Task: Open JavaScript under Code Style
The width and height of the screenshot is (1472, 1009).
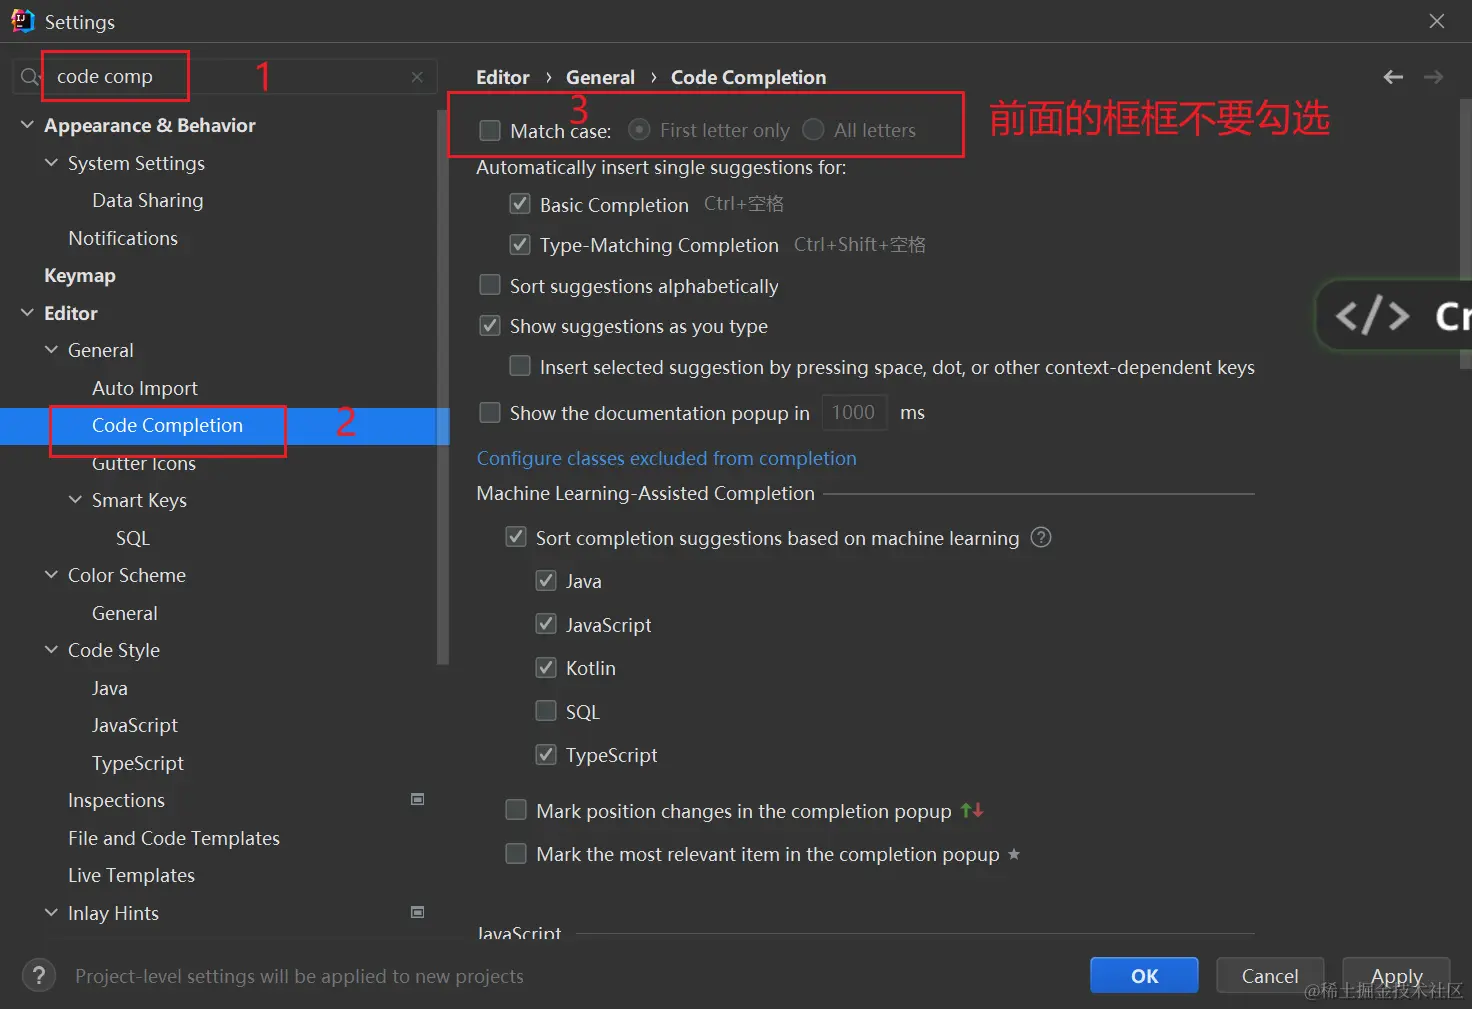Action: point(134,725)
